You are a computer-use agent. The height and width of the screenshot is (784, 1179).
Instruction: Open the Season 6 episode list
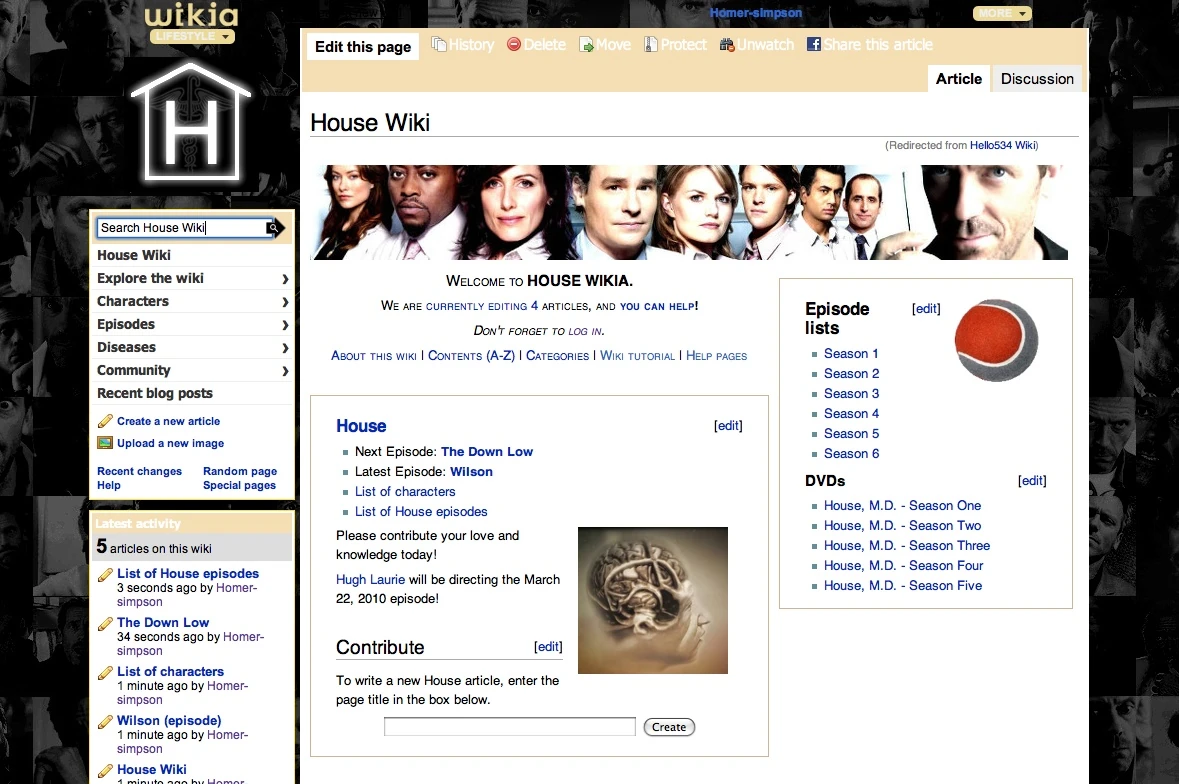tap(851, 453)
